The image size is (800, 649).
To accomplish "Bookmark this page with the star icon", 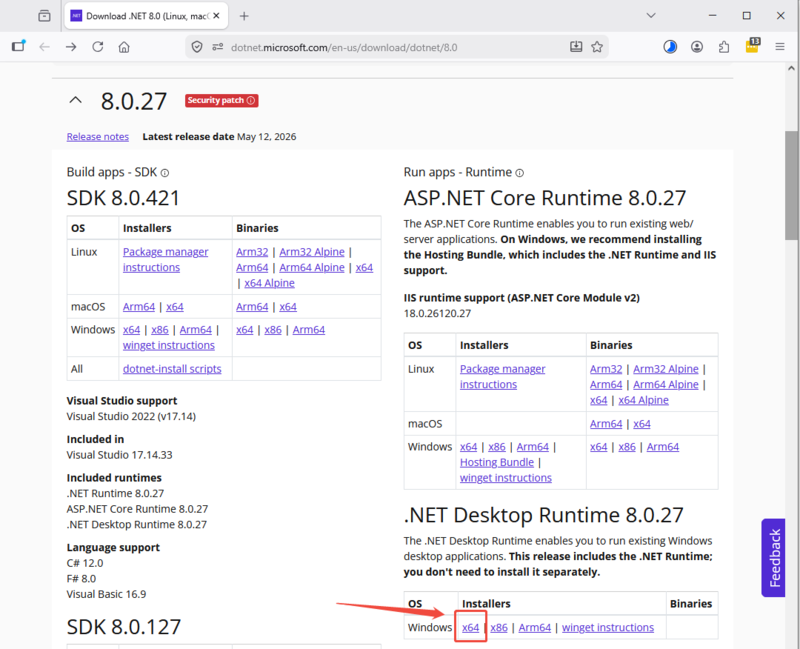I will pos(597,47).
